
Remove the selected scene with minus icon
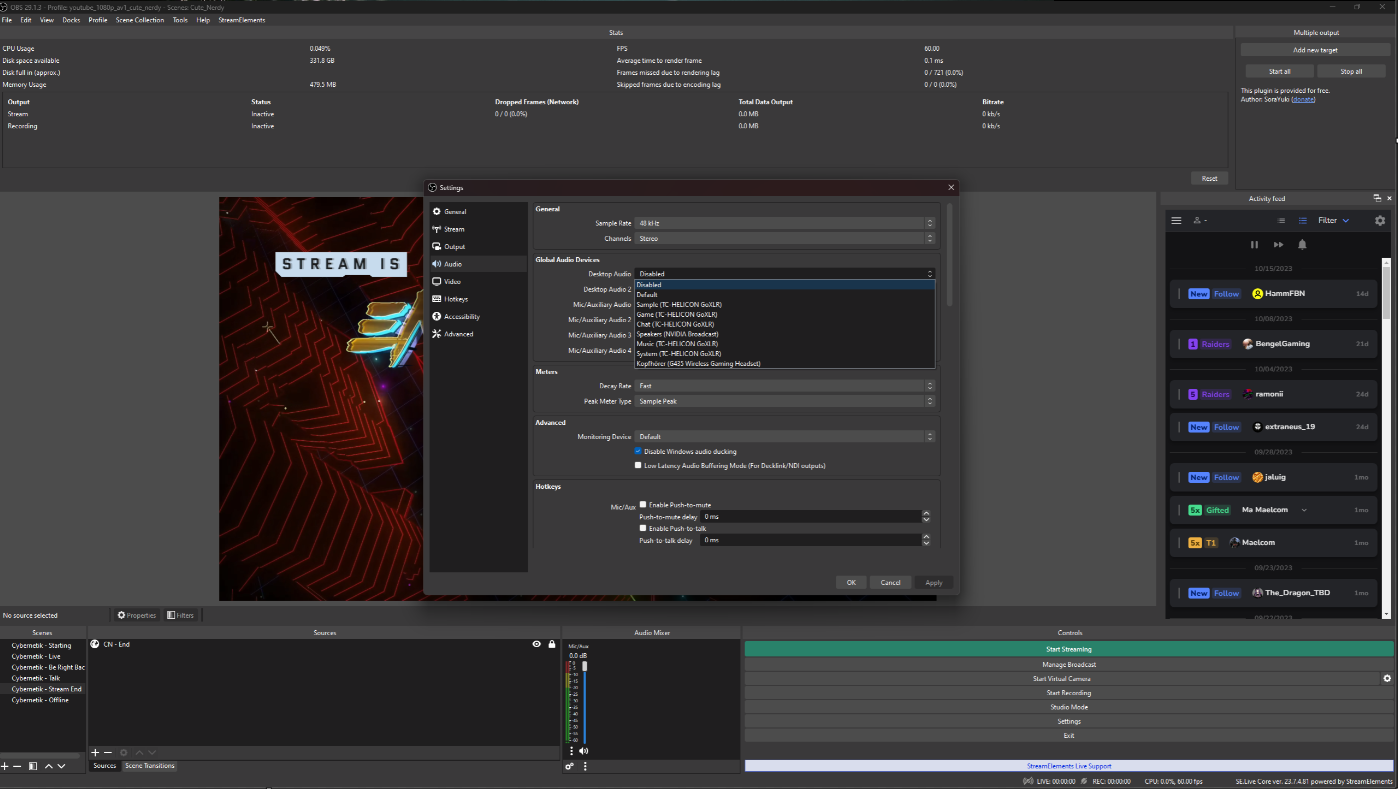pos(17,766)
